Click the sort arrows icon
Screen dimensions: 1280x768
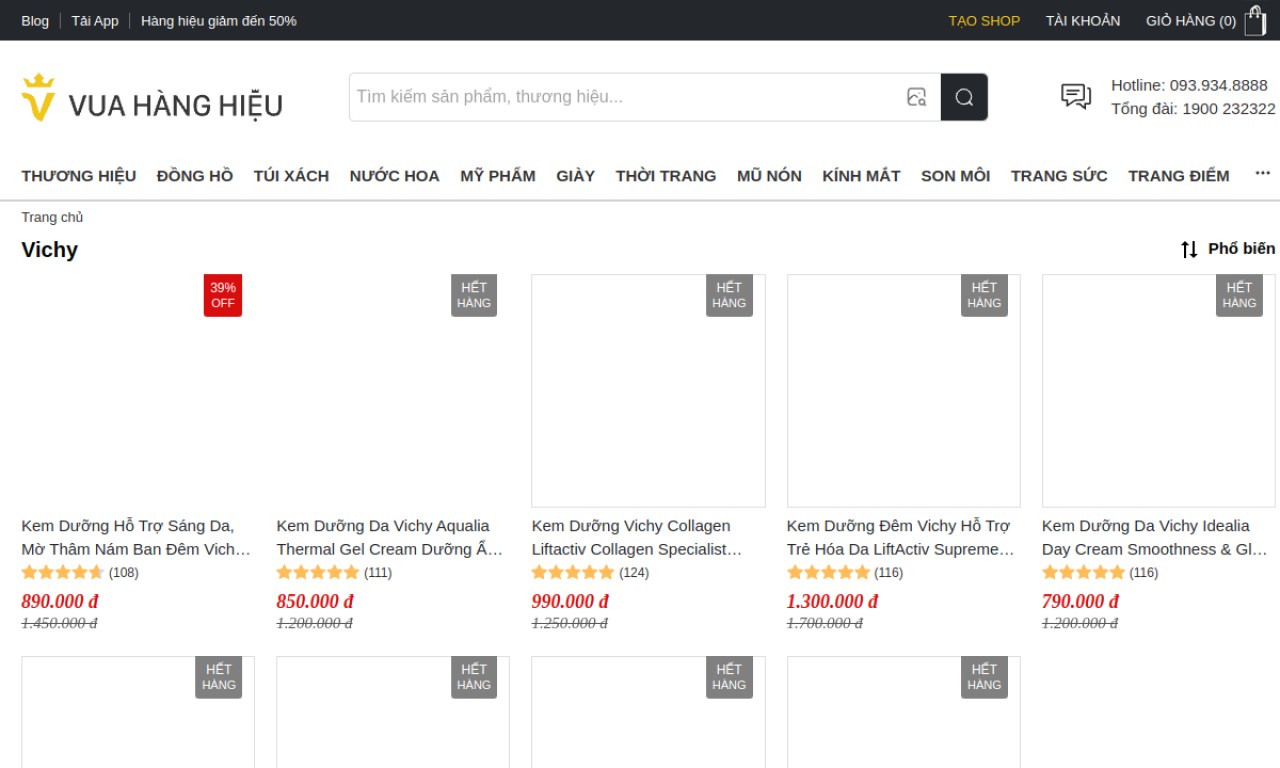point(1189,249)
